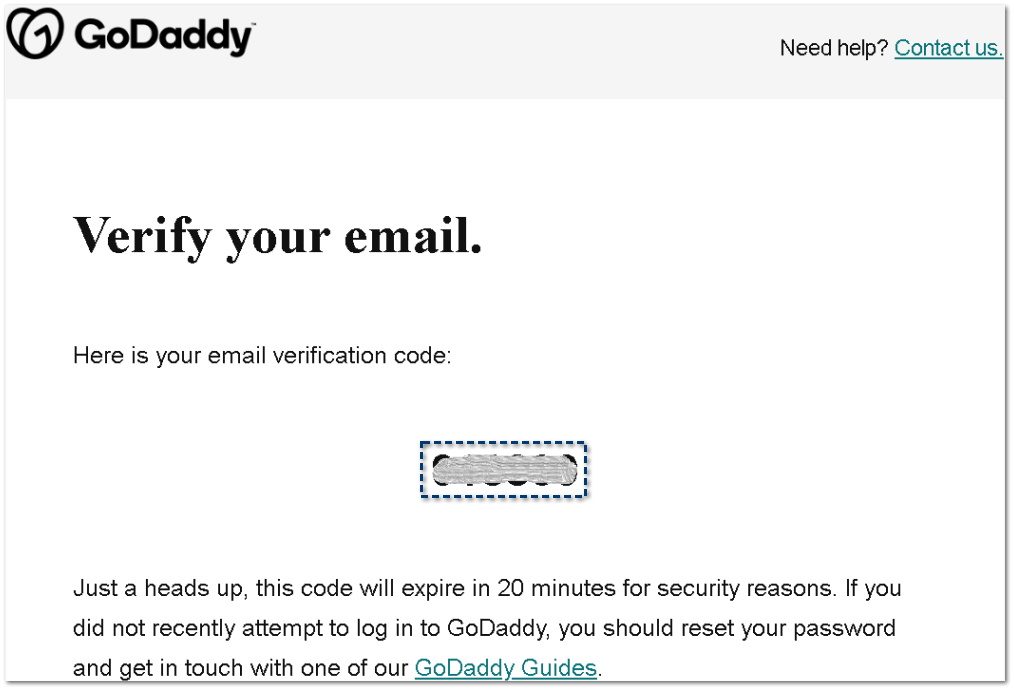Image resolution: width=1014 pixels, height=690 pixels.
Task: Click the GoDaddy wordmark in header
Action: pyautogui.click(x=164, y=37)
